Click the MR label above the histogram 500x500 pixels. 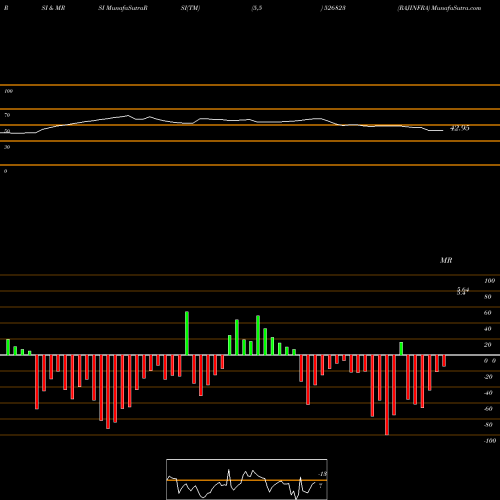click(446, 260)
